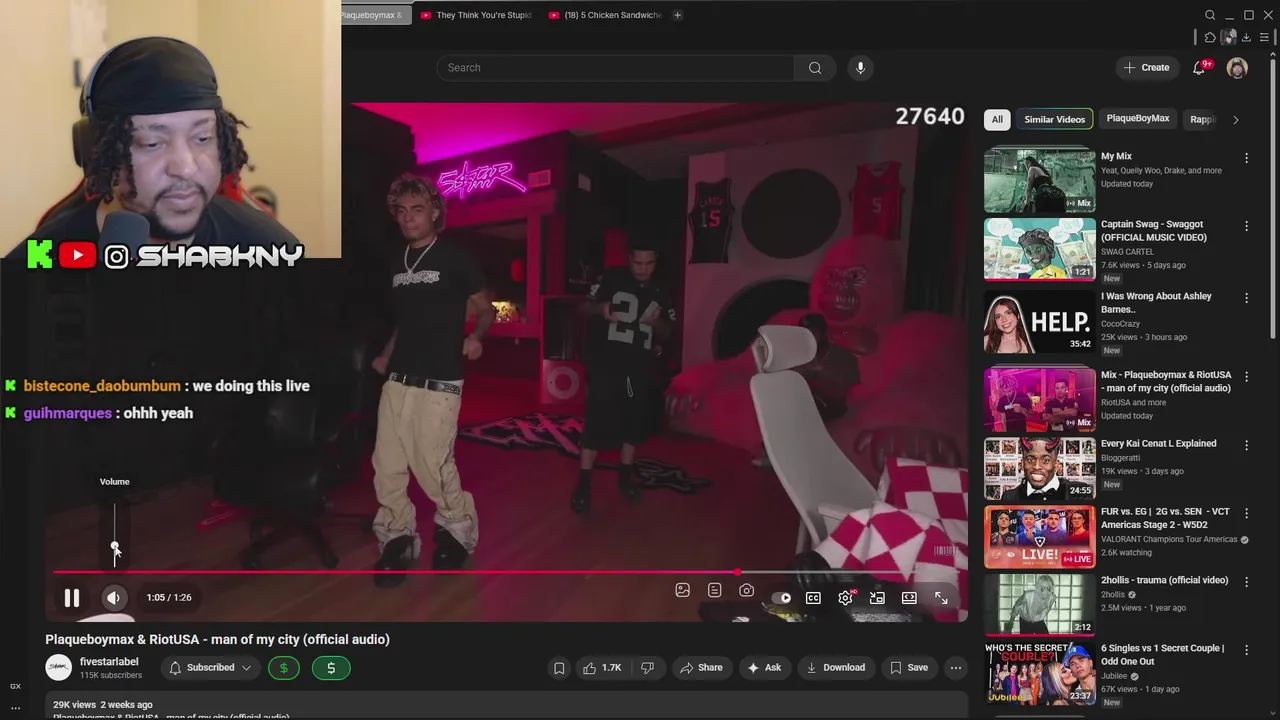Image resolution: width=1280 pixels, height=720 pixels.
Task: Open the browser tab search magnifier
Action: (x=1210, y=15)
